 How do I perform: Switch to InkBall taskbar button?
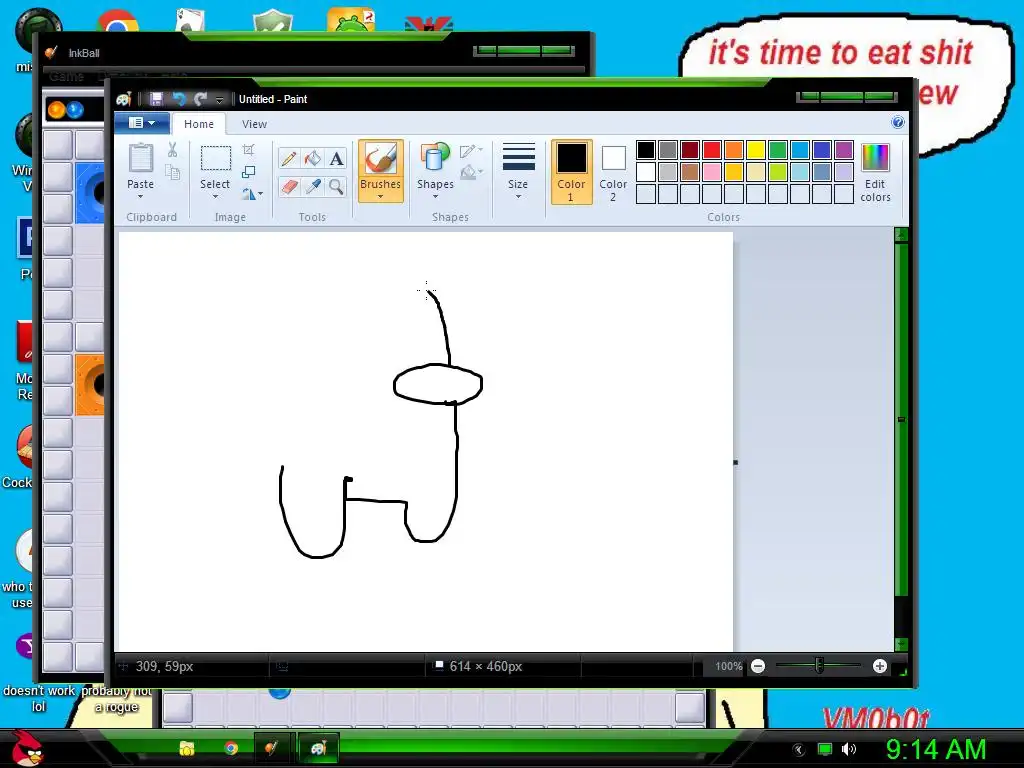point(272,748)
